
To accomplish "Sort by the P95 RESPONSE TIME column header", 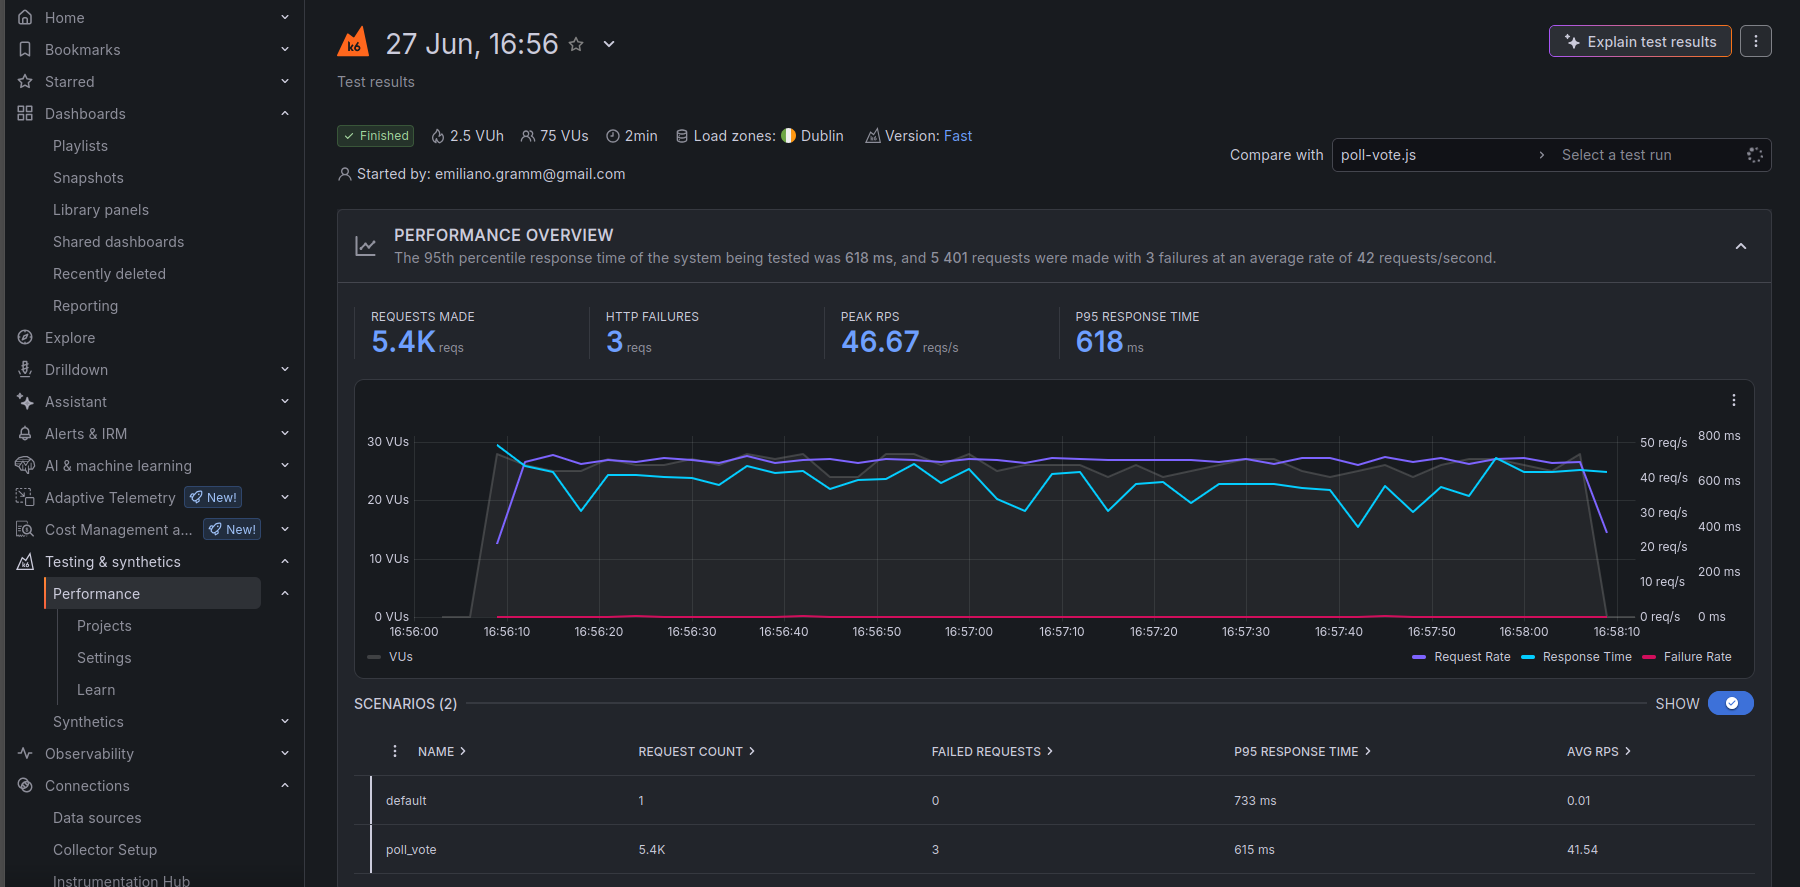I will click(x=1302, y=751).
